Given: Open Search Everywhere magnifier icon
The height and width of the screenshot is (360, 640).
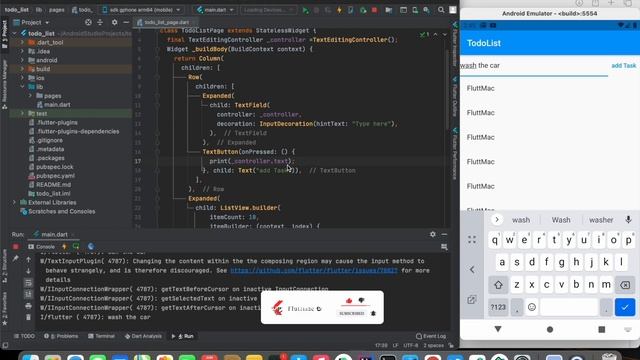Looking at the screenshot, I should 441,10.
